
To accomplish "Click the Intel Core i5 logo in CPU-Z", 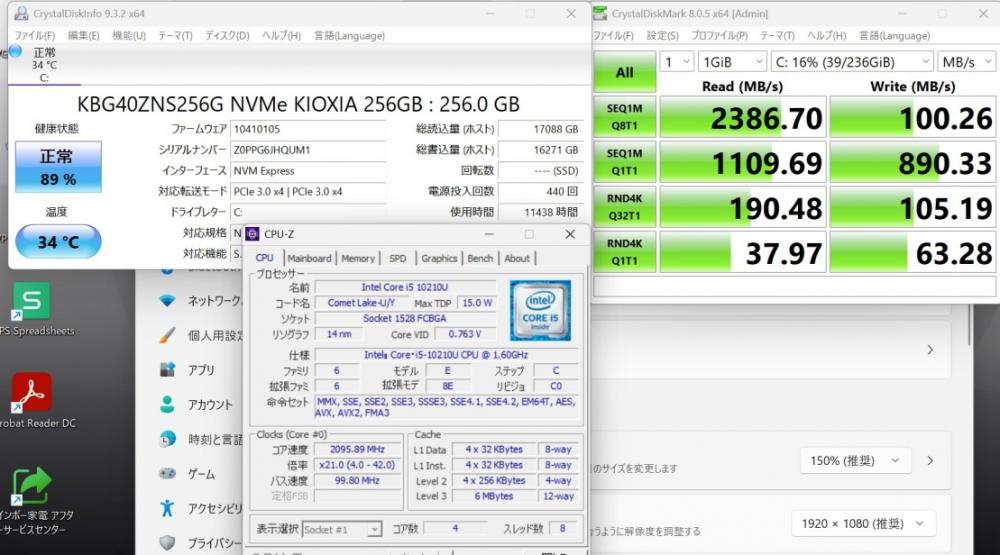I will (x=540, y=311).
